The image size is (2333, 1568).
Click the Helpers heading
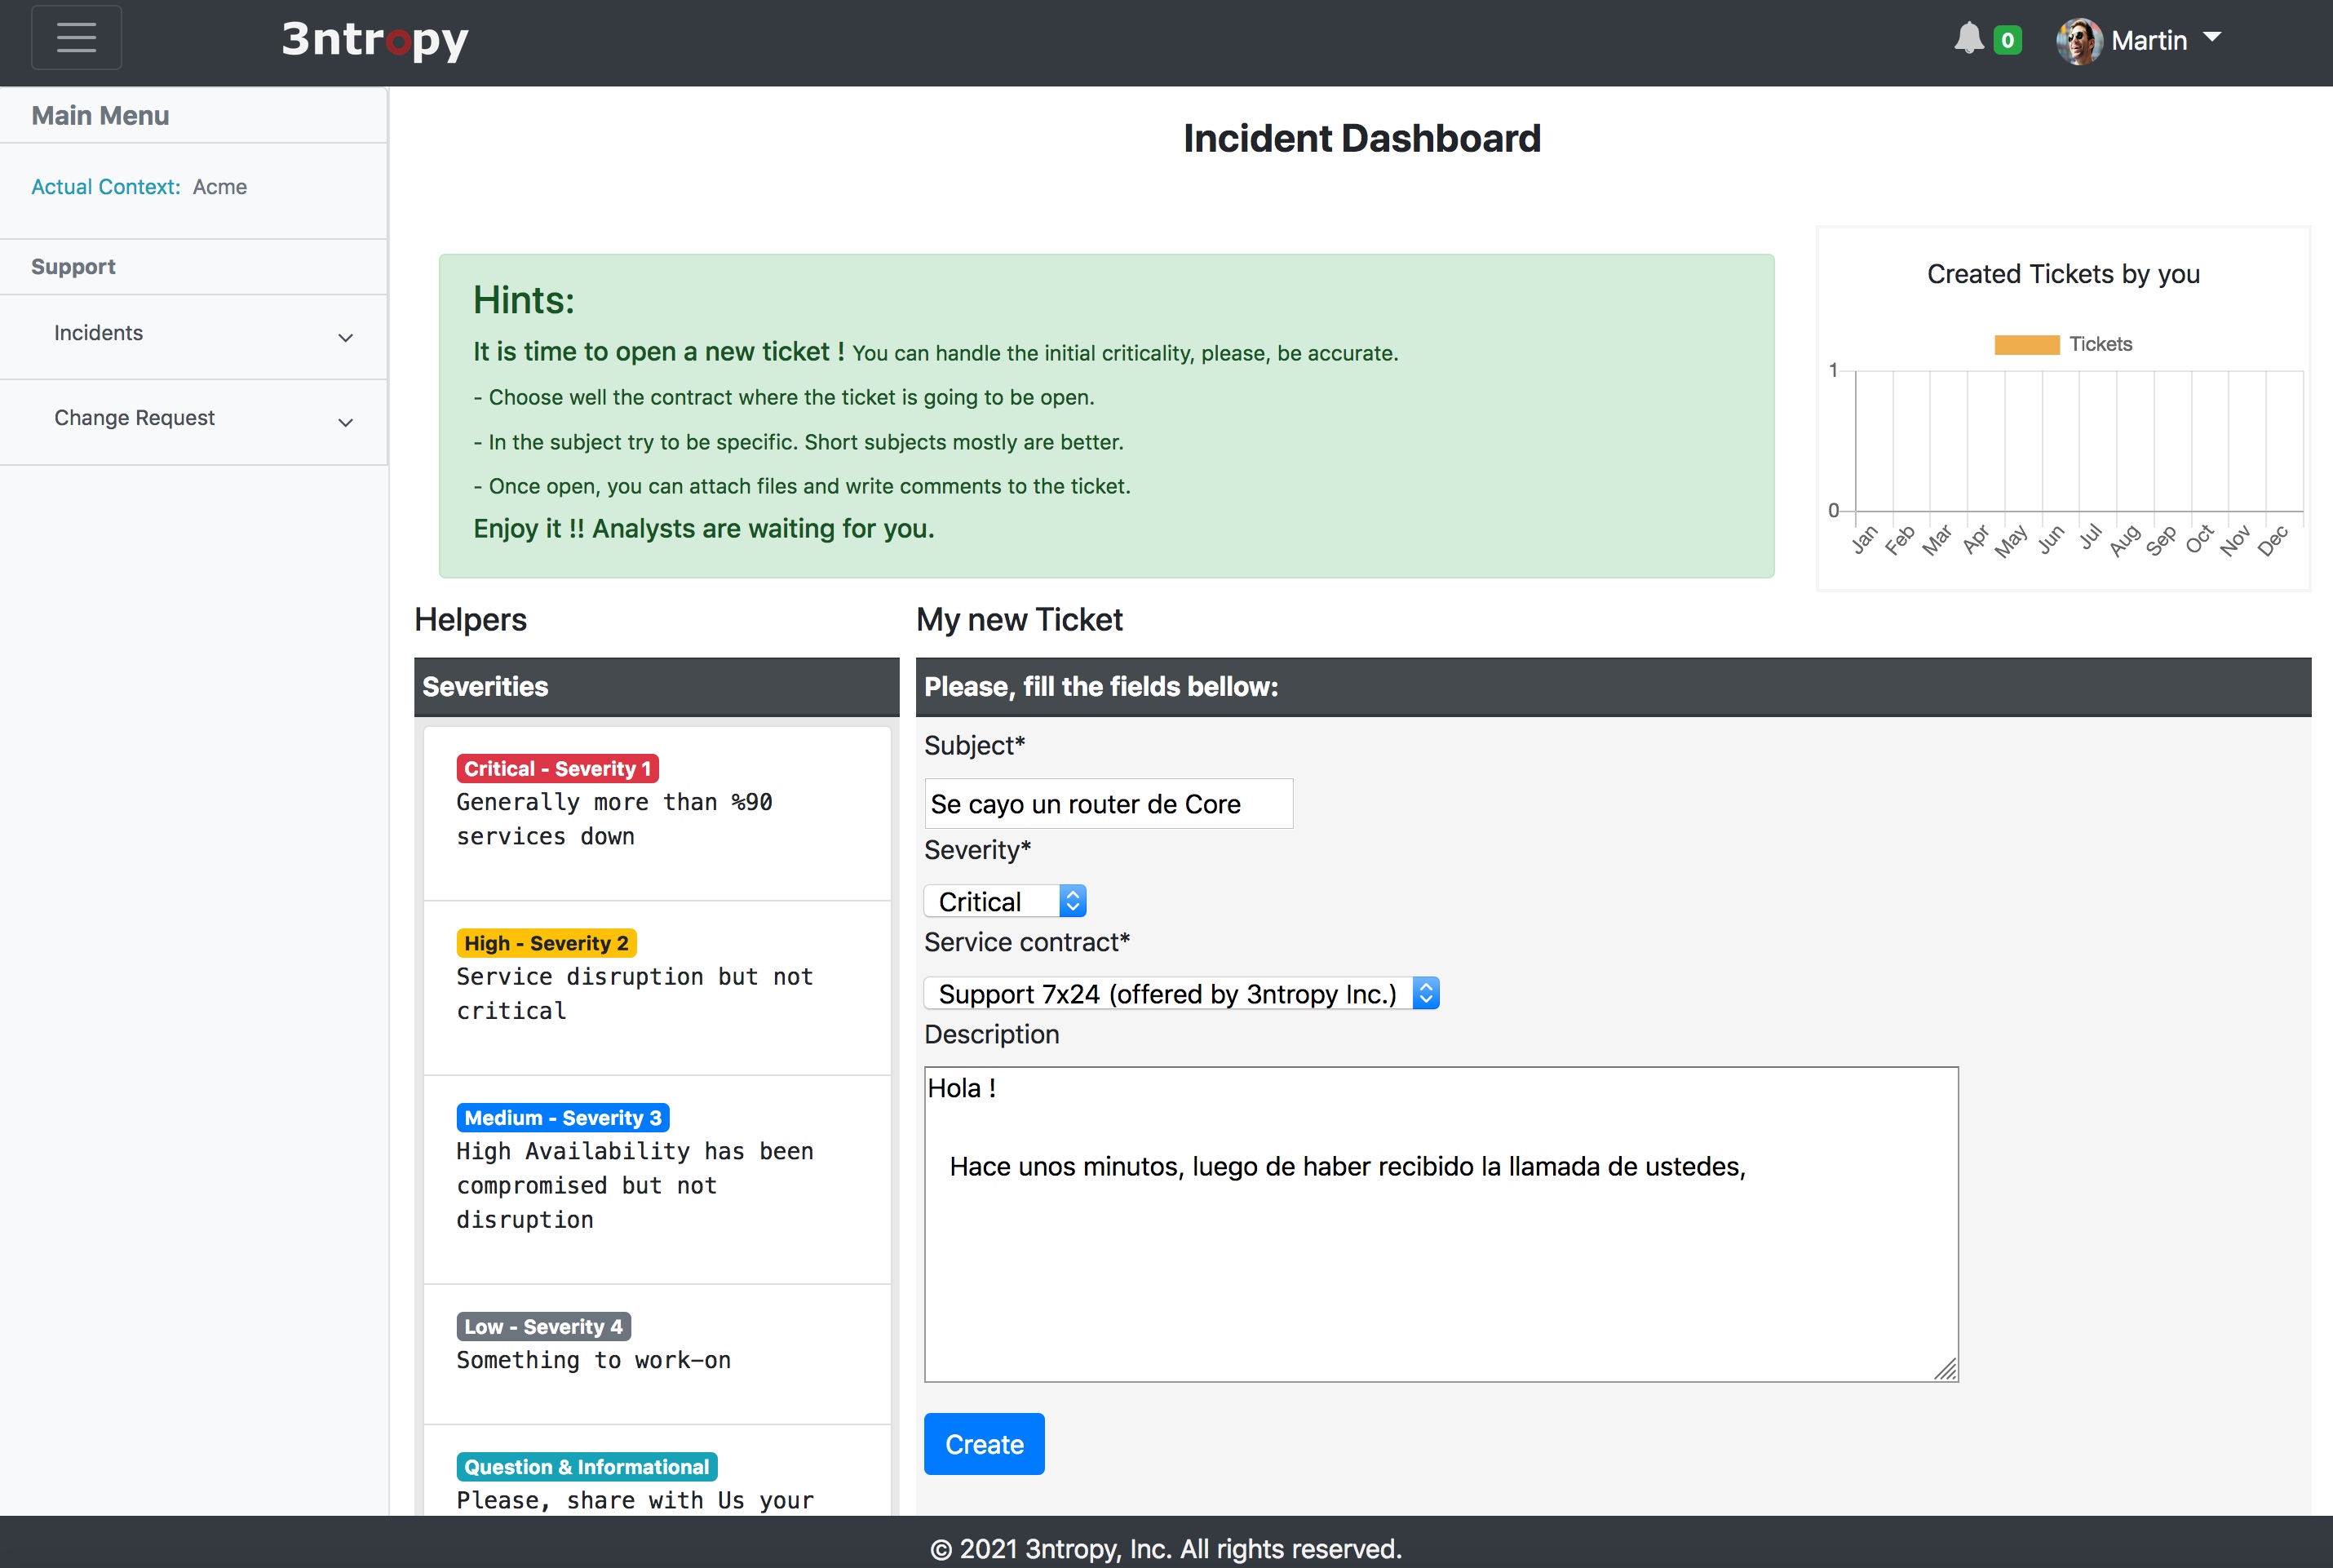click(x=470, y=620)
